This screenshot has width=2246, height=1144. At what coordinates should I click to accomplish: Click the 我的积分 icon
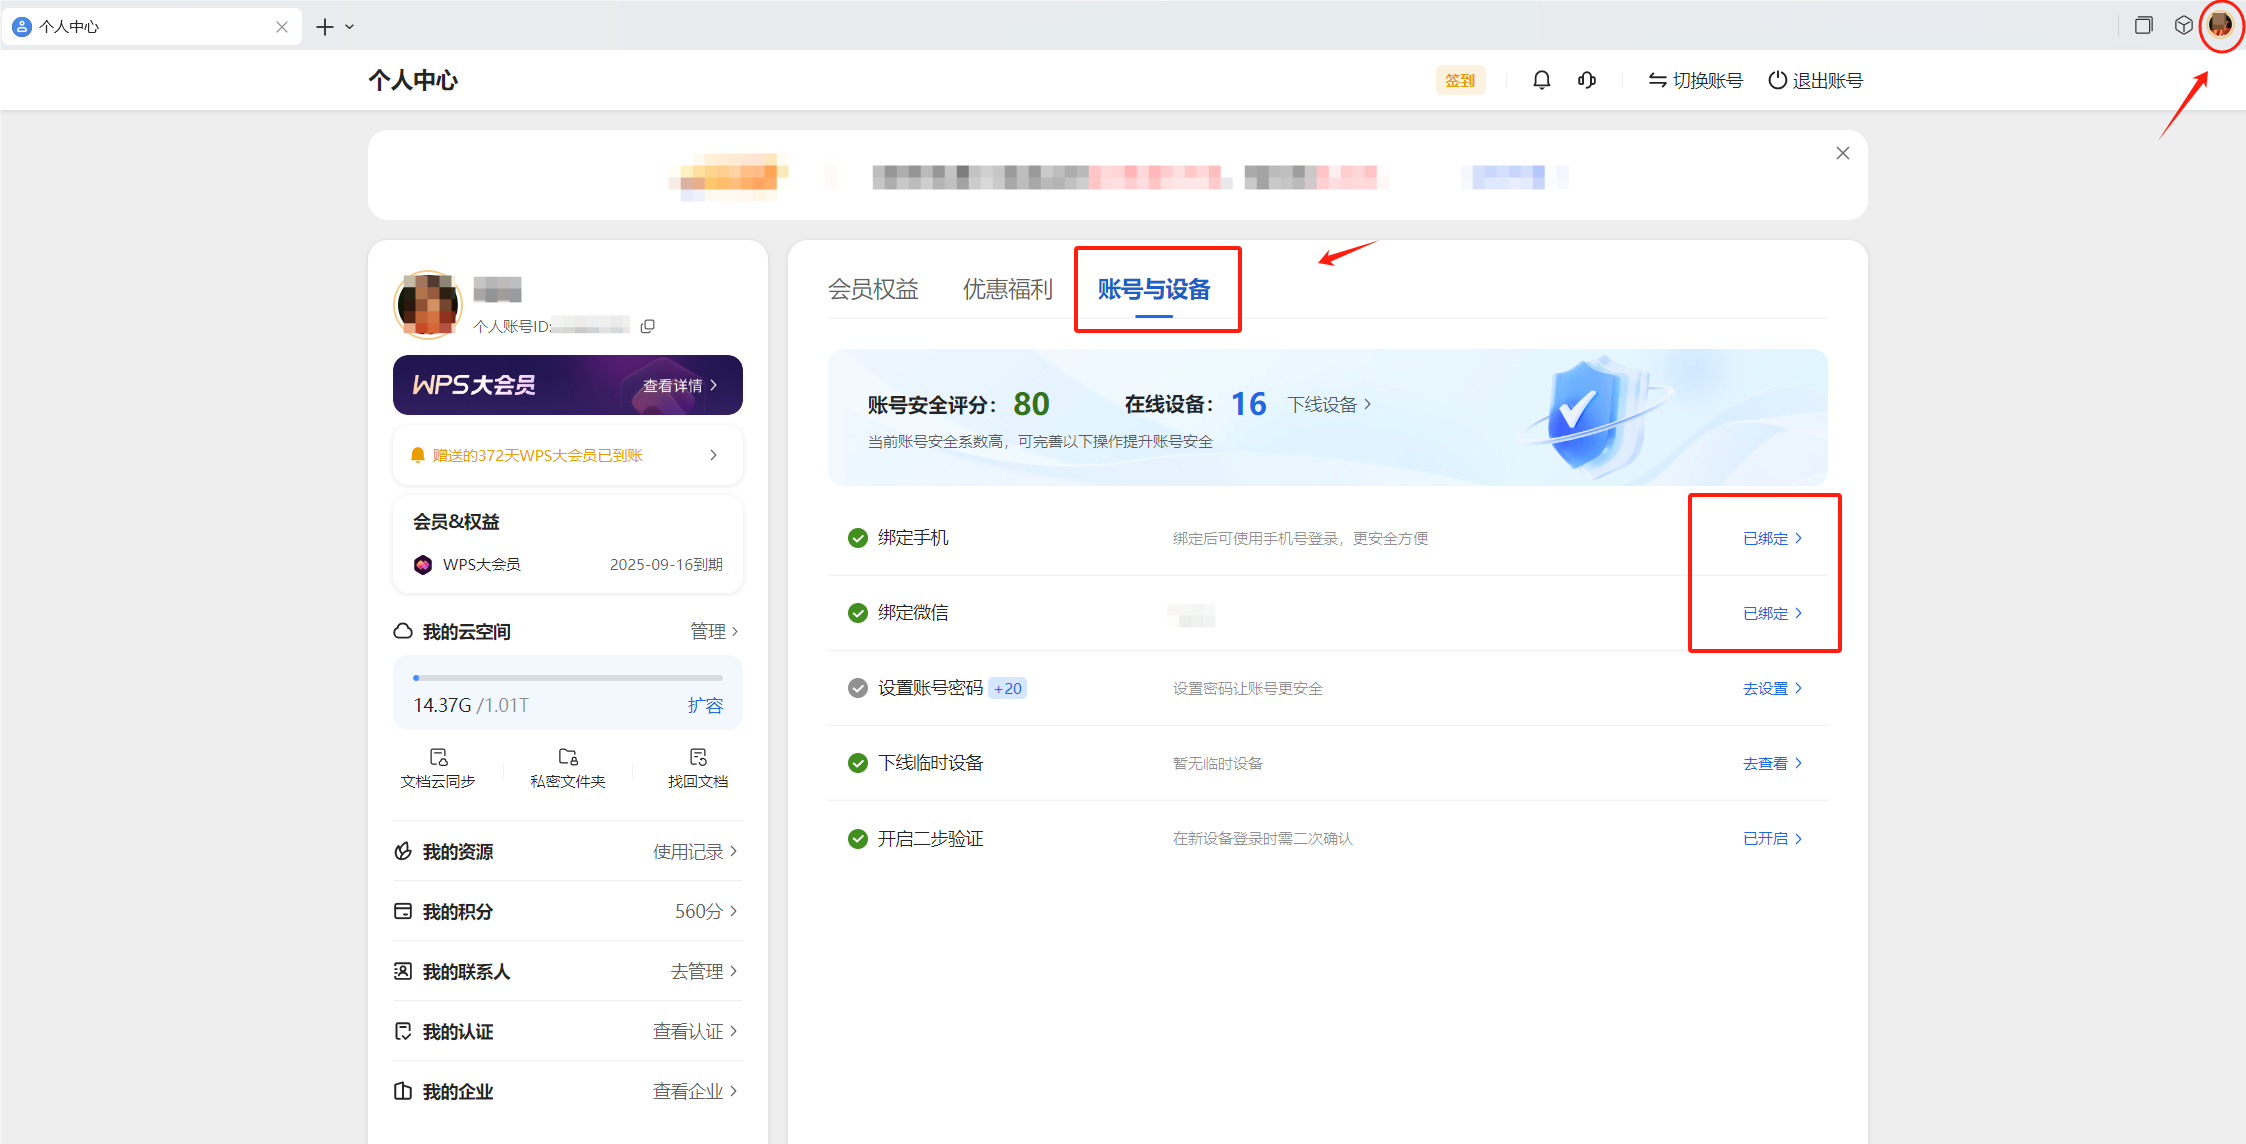(403, 911)
